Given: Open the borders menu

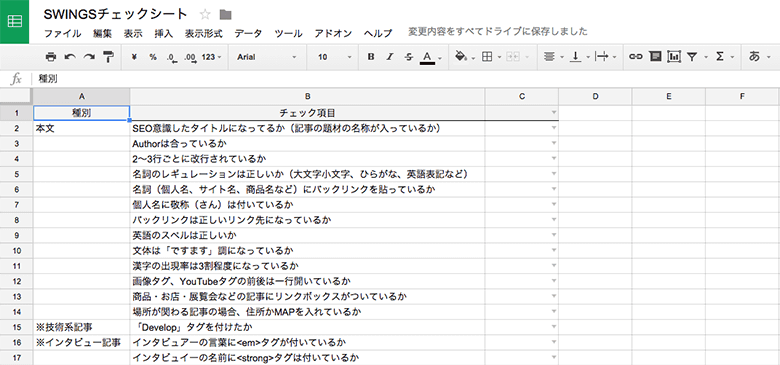Looking at the screenshot, I should (x=490, y=57).
